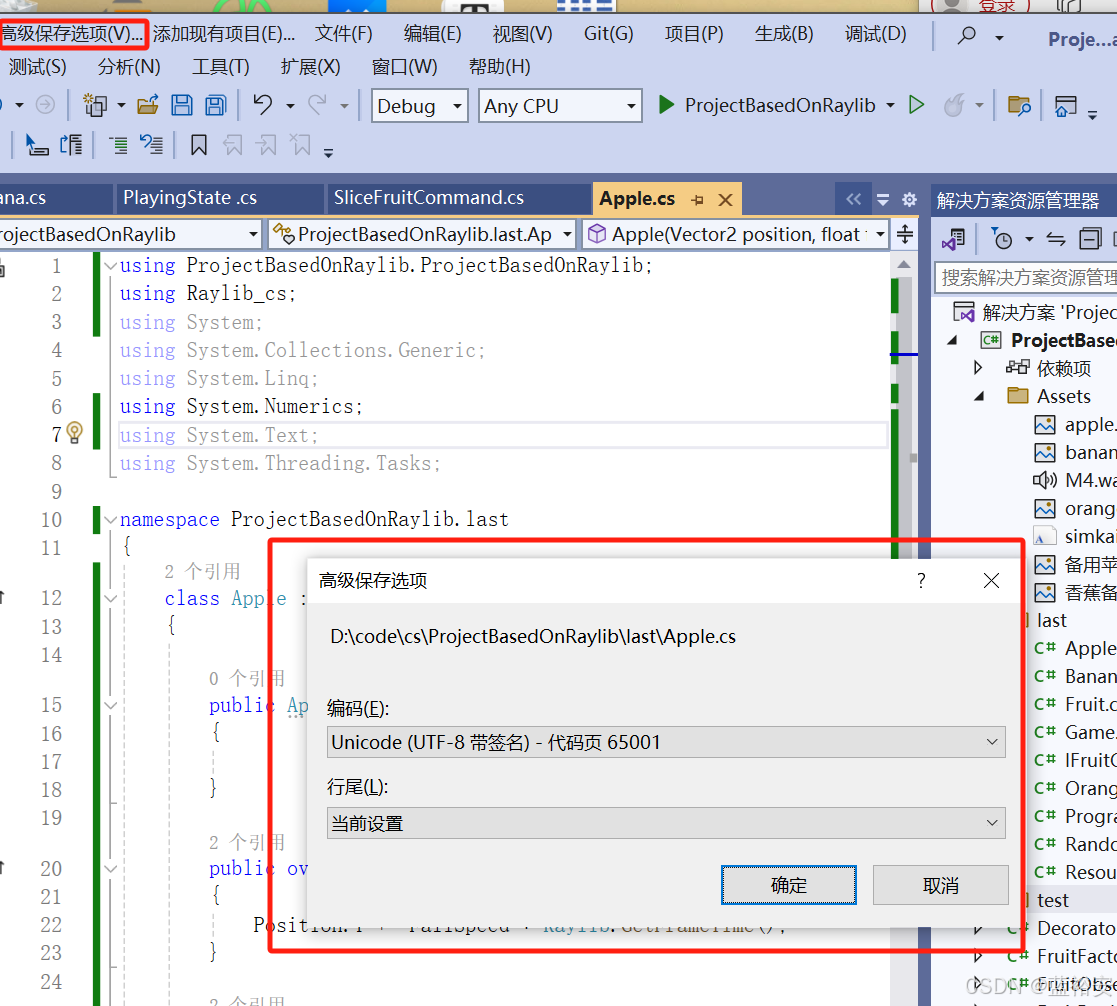Open startup project ProjectBasedOnRaylib dropdown arrow

tap(890, 105)
